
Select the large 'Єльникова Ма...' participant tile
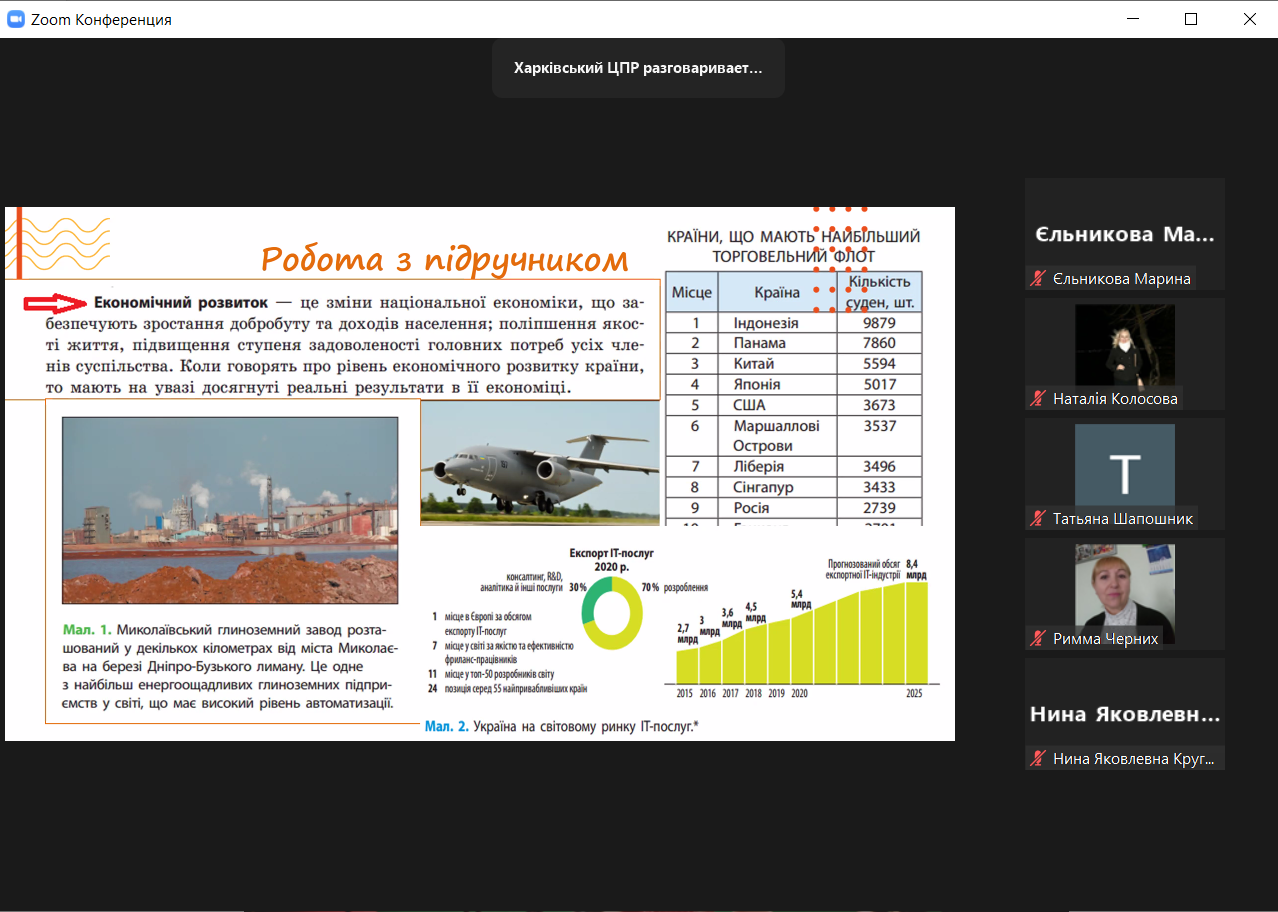tap(1125, 234)
